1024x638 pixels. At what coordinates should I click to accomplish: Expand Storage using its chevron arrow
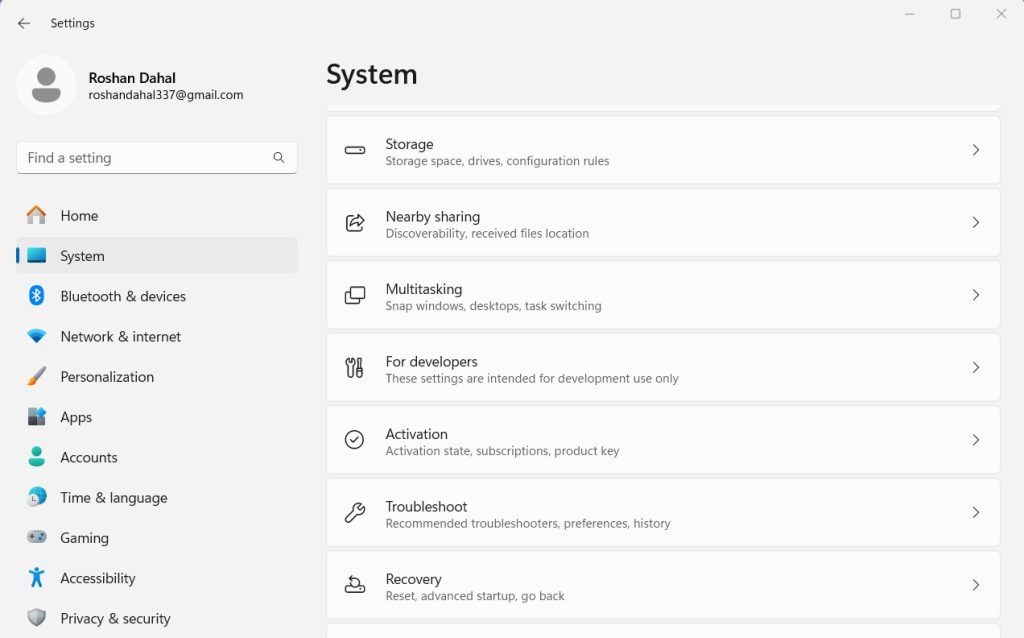coord(976,150)
